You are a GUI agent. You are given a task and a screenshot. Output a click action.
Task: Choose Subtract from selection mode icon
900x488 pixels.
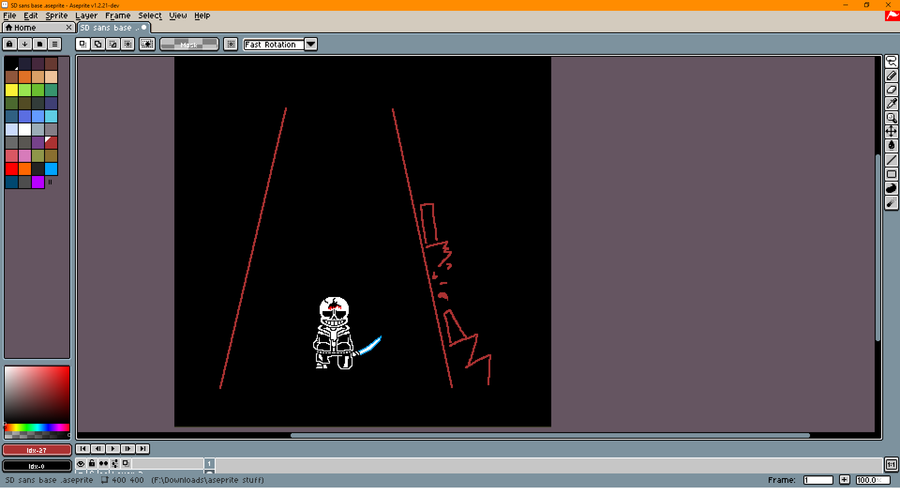pyautogui.click(x=113, y=44)
